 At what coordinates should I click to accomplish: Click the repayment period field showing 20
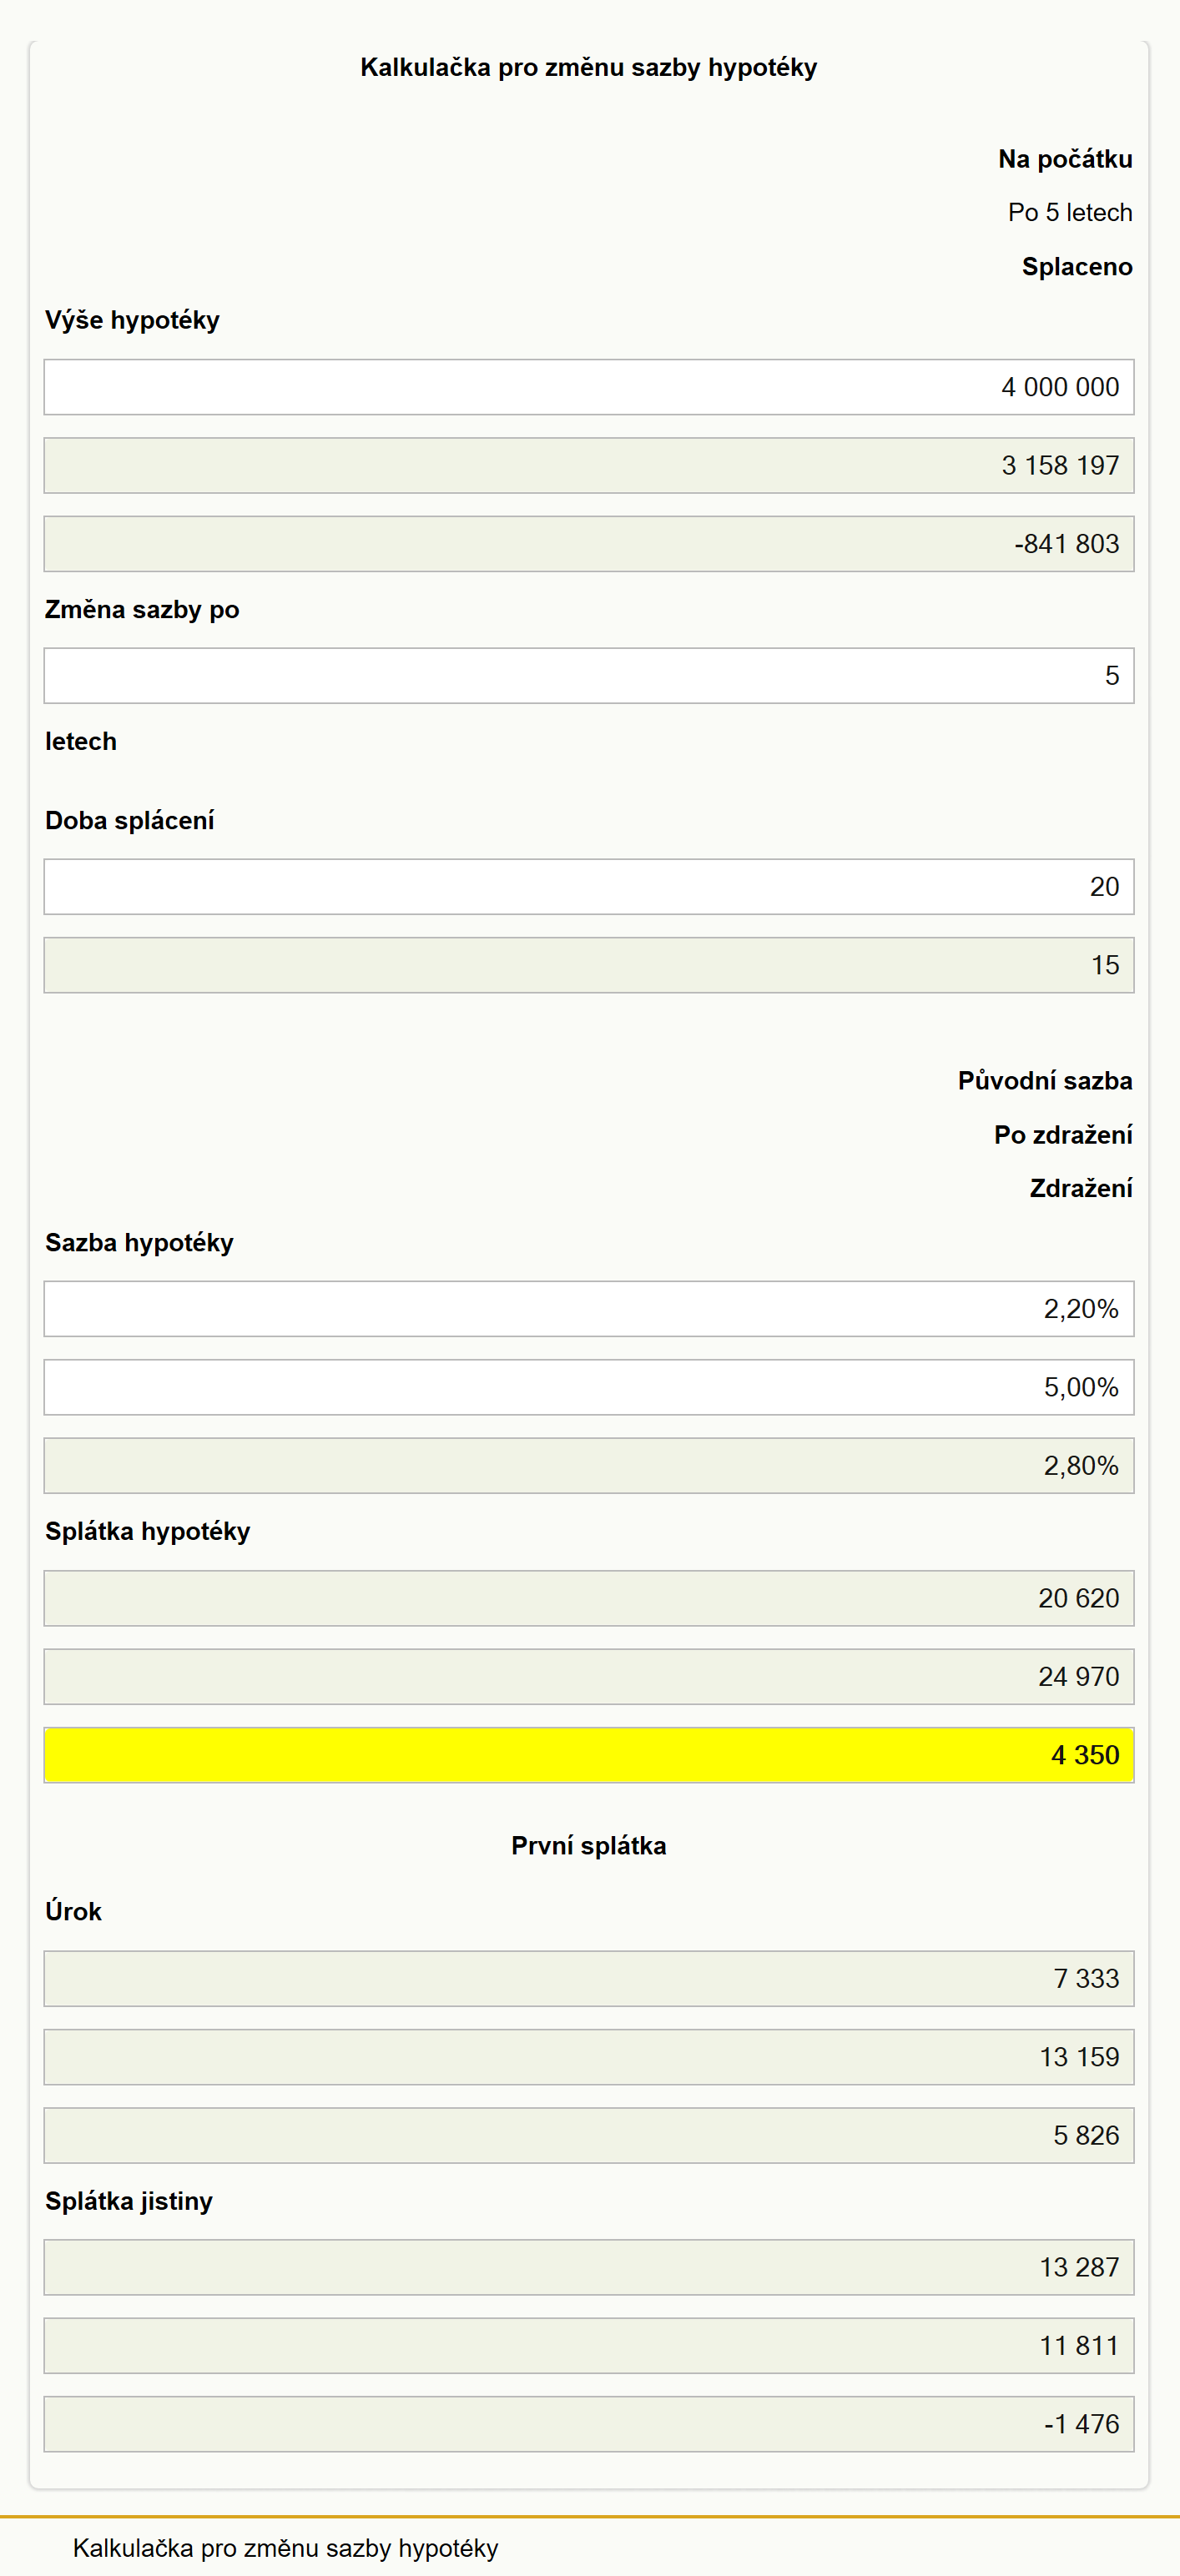point(589,887)
